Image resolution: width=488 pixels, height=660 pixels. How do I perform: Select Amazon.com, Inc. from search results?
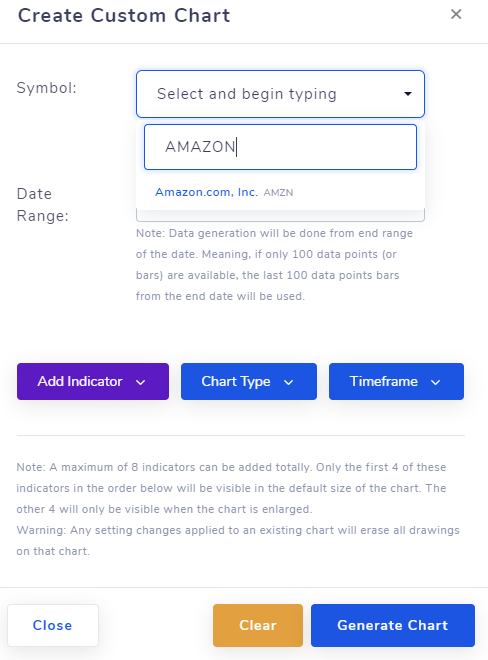206,192
